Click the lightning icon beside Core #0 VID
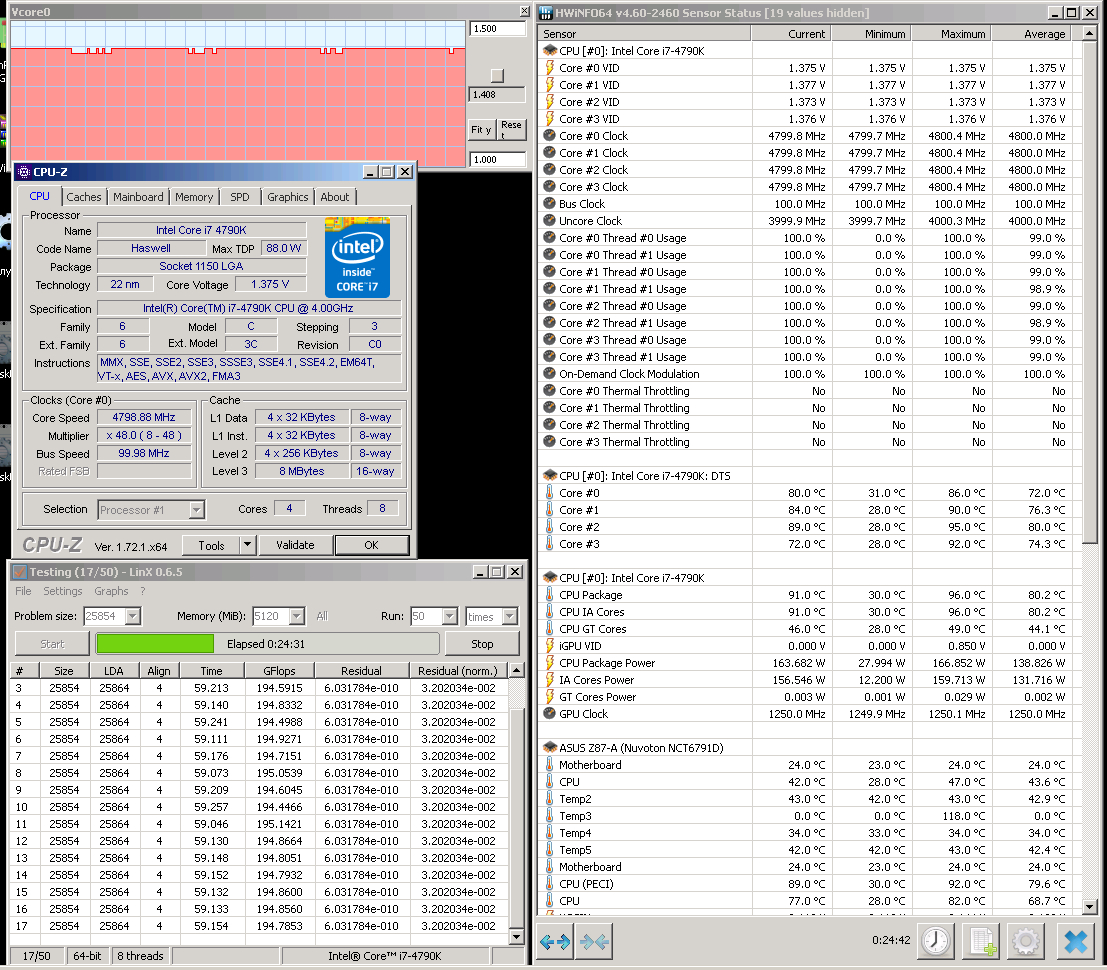 [x=550, y=68]
